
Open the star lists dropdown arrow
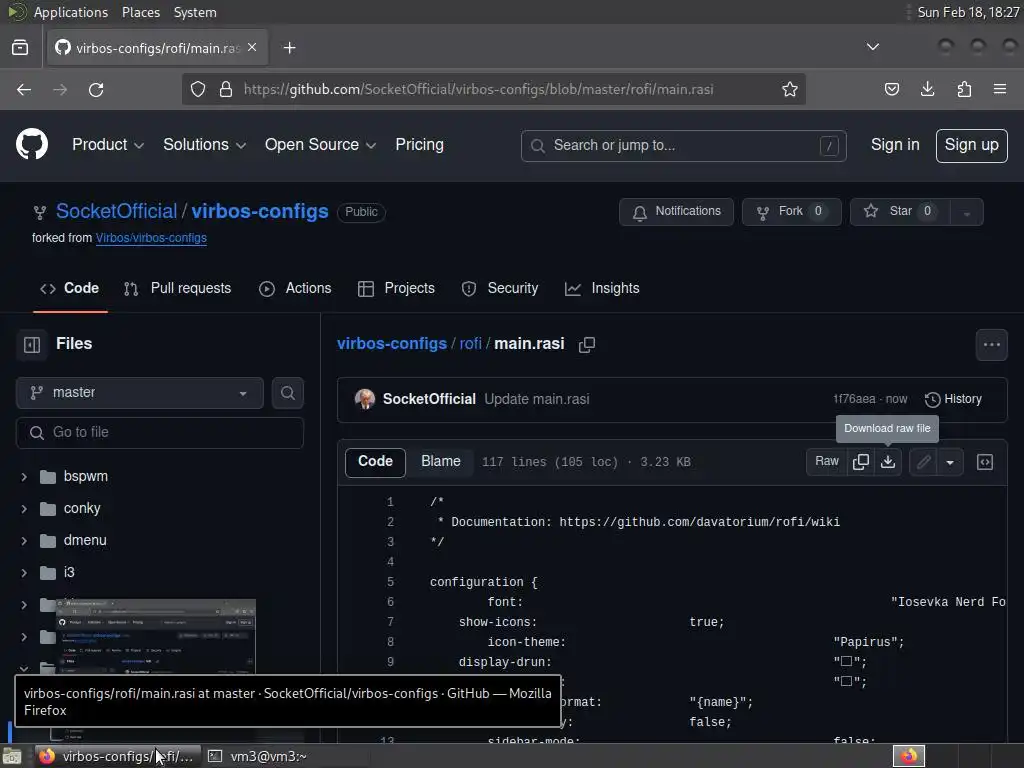pyautogui.click(x=967, y=212)
